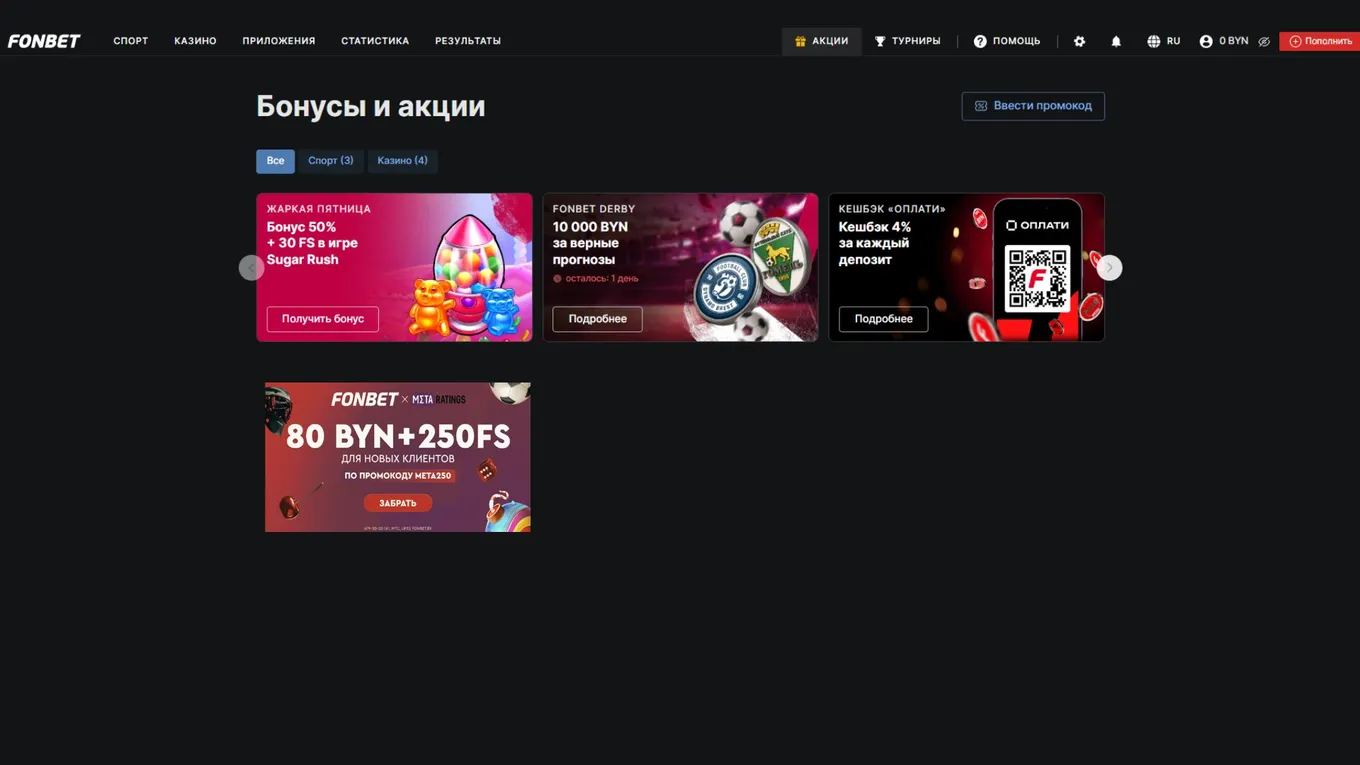
Task: Show previous promotions with the left carousel arrow
Action: tap(251, 268)
